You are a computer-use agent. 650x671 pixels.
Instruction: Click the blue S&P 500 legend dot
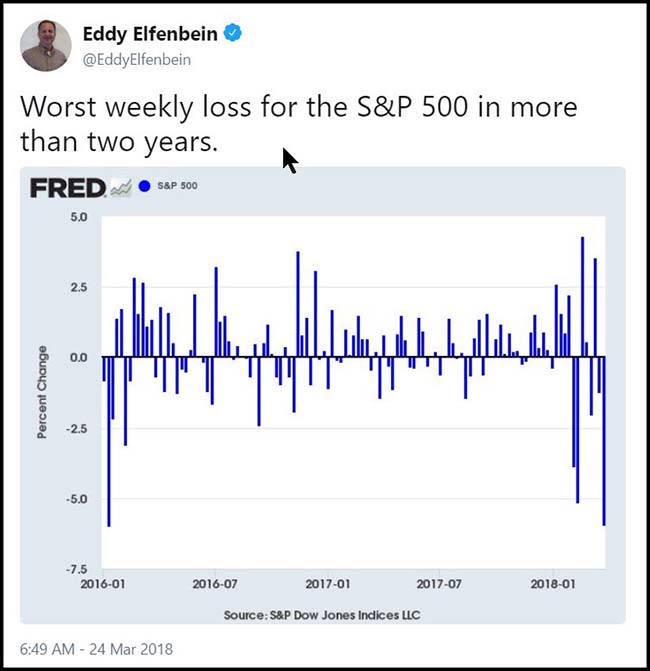tap(145, 186)
